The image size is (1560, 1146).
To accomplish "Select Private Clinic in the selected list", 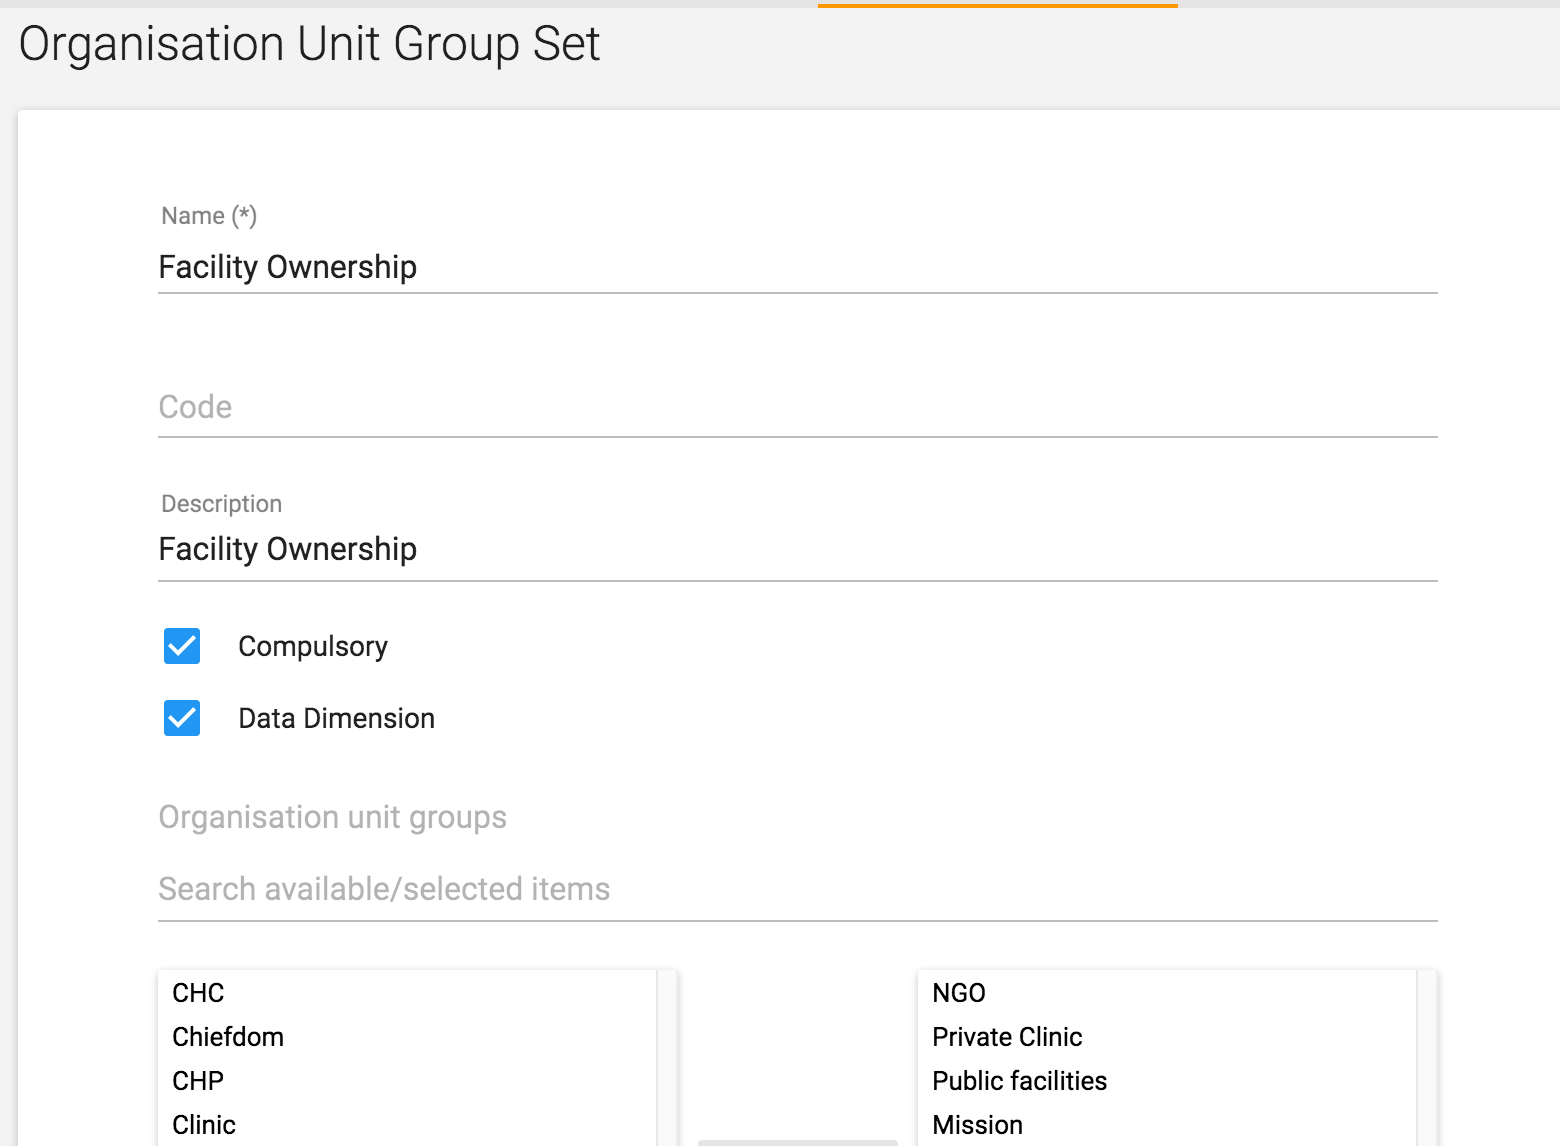I will 1007,1037.
